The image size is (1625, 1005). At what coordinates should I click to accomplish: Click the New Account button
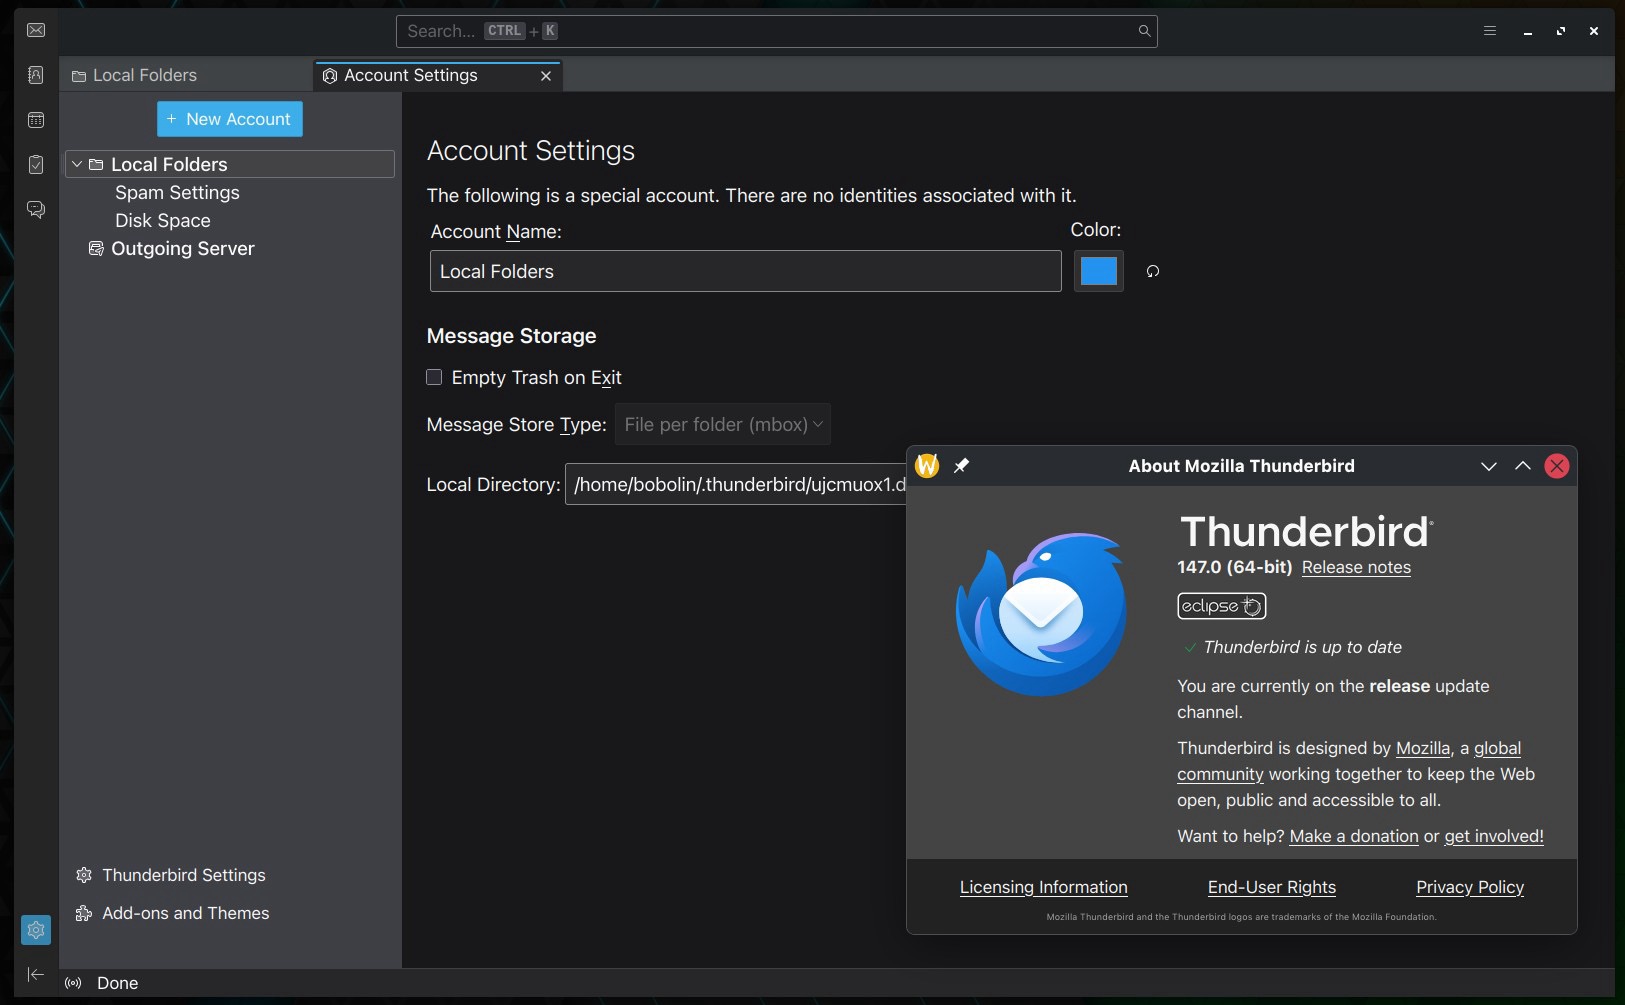coord(229,118)
